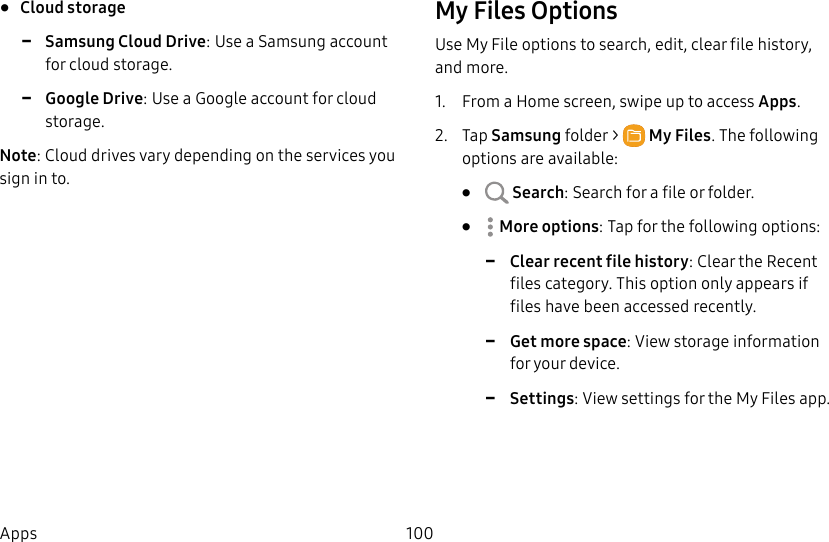Click the bold Samsung folder word
Image resolution: width=829 pixels, height=542 pixels.
pos(526,136)
